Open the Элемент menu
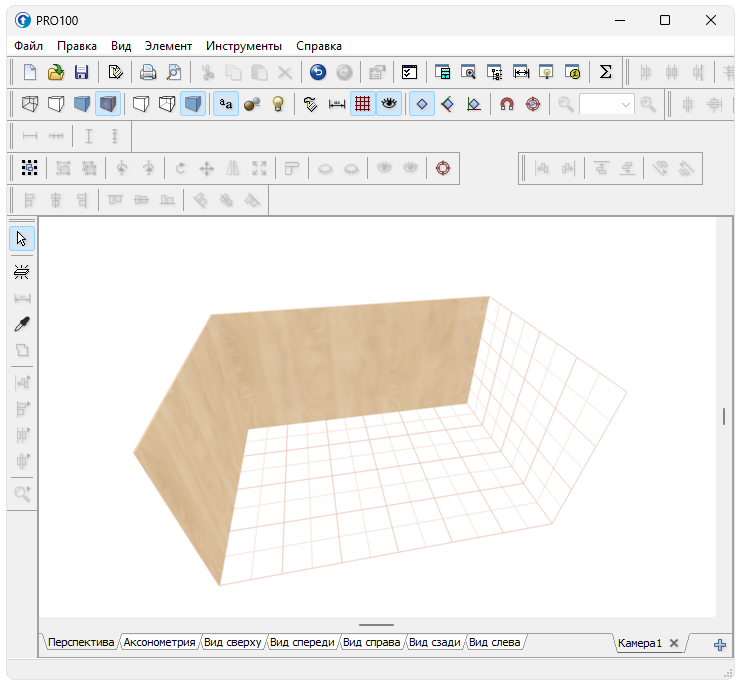Viewport: 741px width, 686px height. click(x=168, y=46)
